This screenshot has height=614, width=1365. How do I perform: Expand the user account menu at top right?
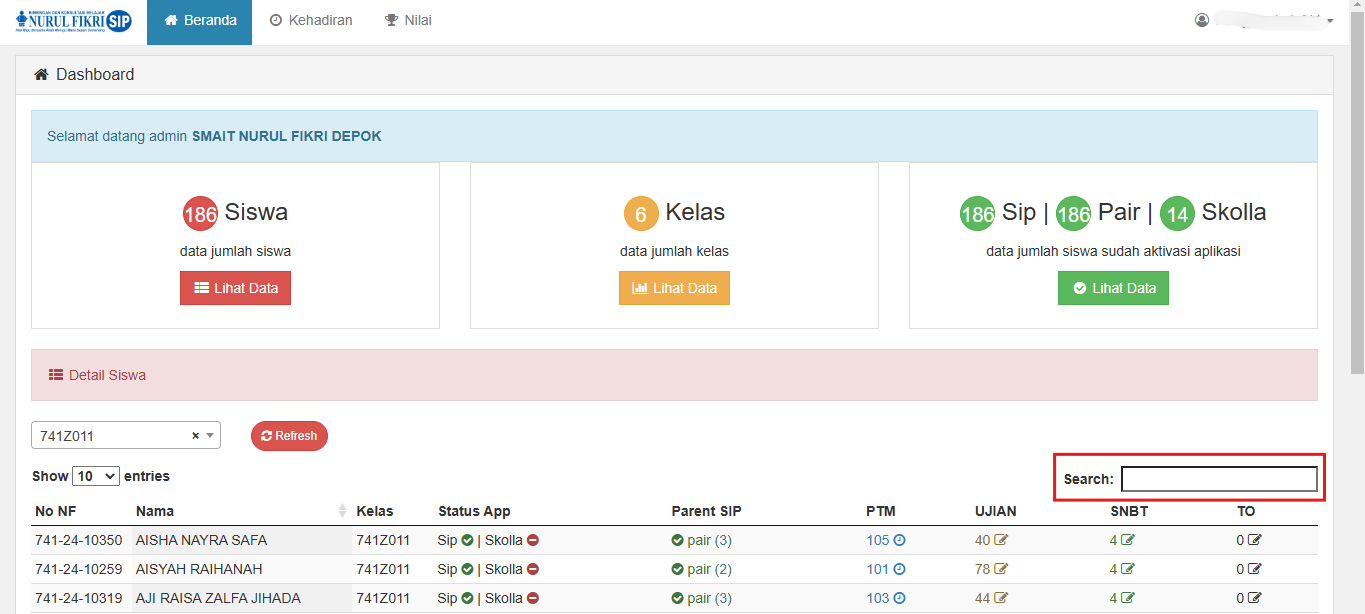[x=1265, y=21]
